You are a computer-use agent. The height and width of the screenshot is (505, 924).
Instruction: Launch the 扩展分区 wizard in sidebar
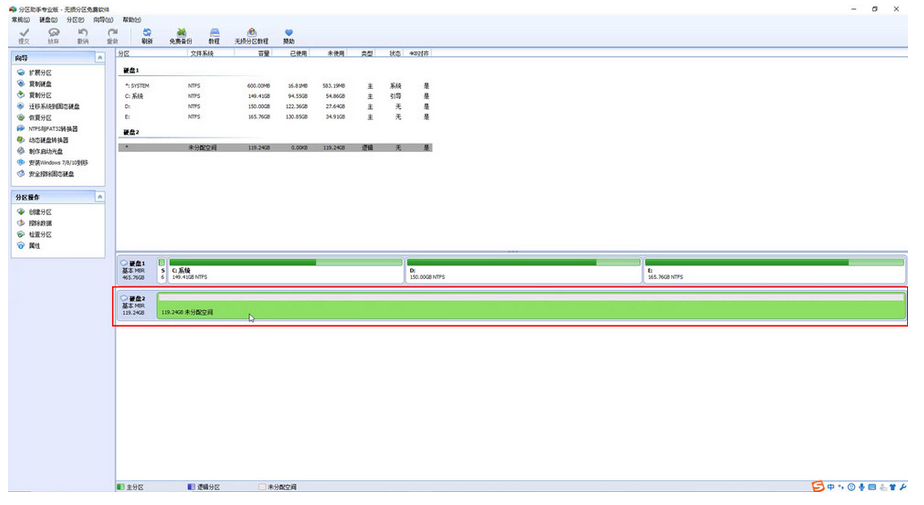40,73
